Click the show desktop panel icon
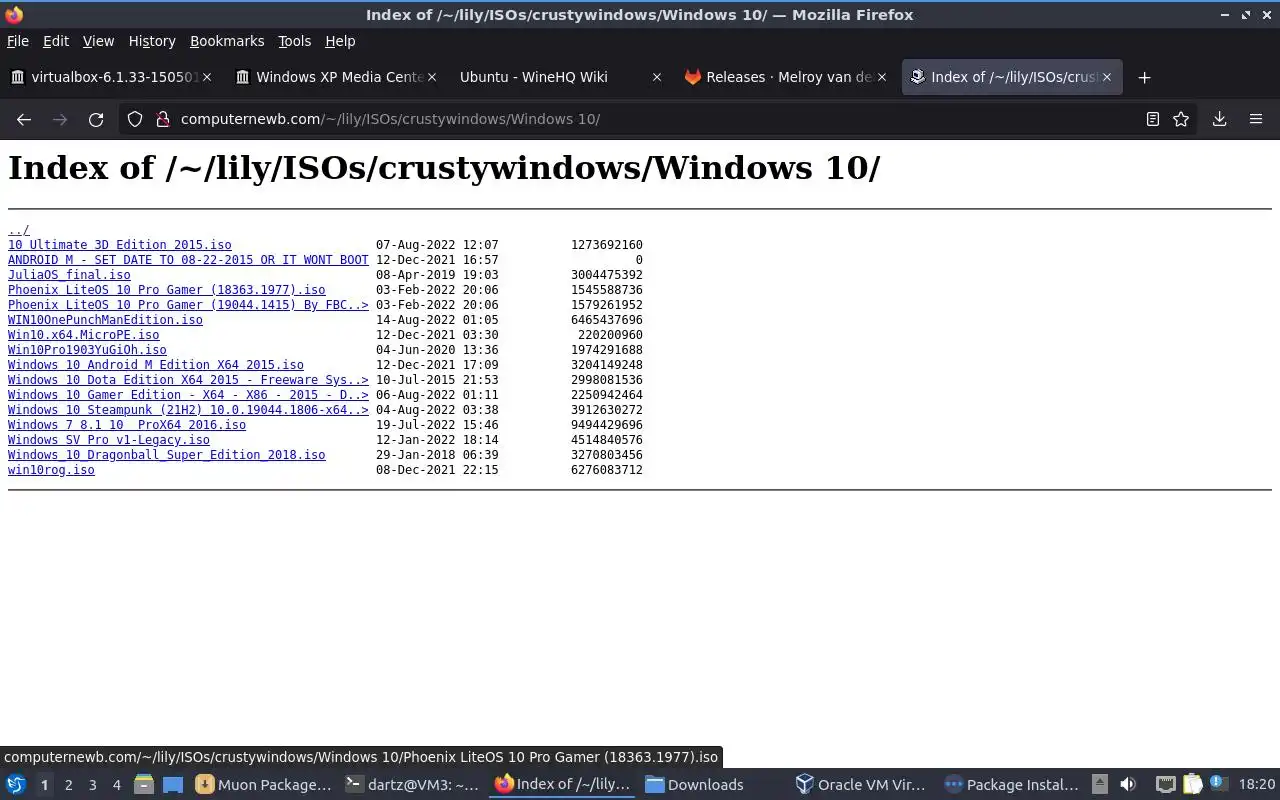Screen dimensions: 1280x800 click(173, 785)
